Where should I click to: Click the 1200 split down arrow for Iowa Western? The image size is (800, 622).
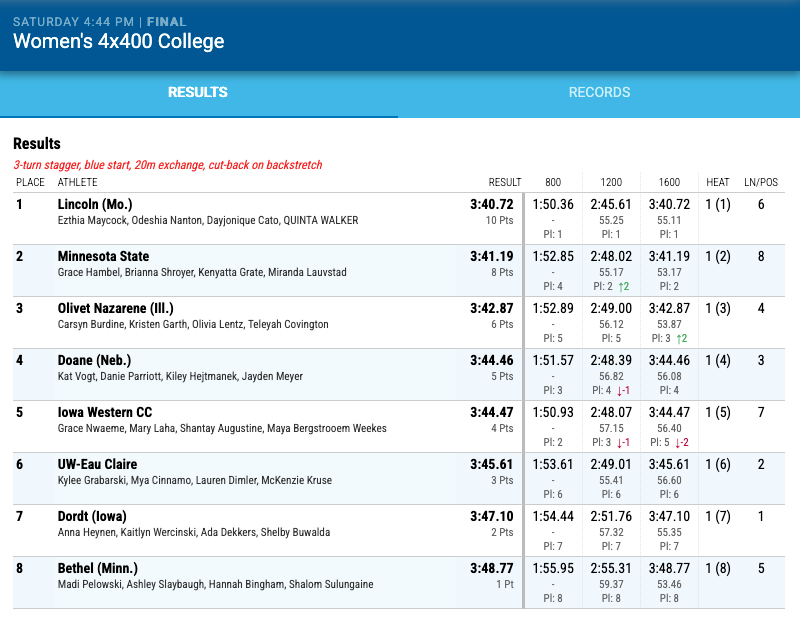623,443
